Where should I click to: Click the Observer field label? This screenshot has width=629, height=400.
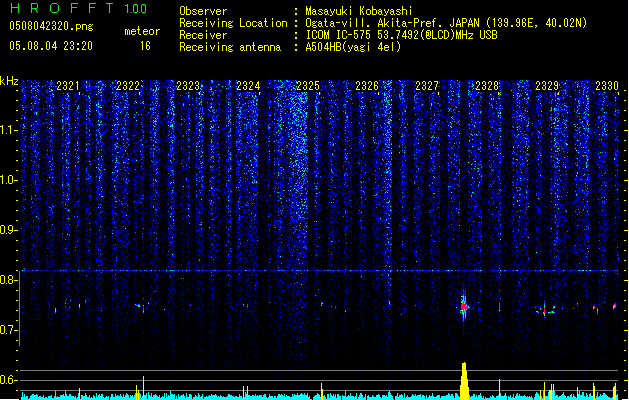[x=203, y=11]
